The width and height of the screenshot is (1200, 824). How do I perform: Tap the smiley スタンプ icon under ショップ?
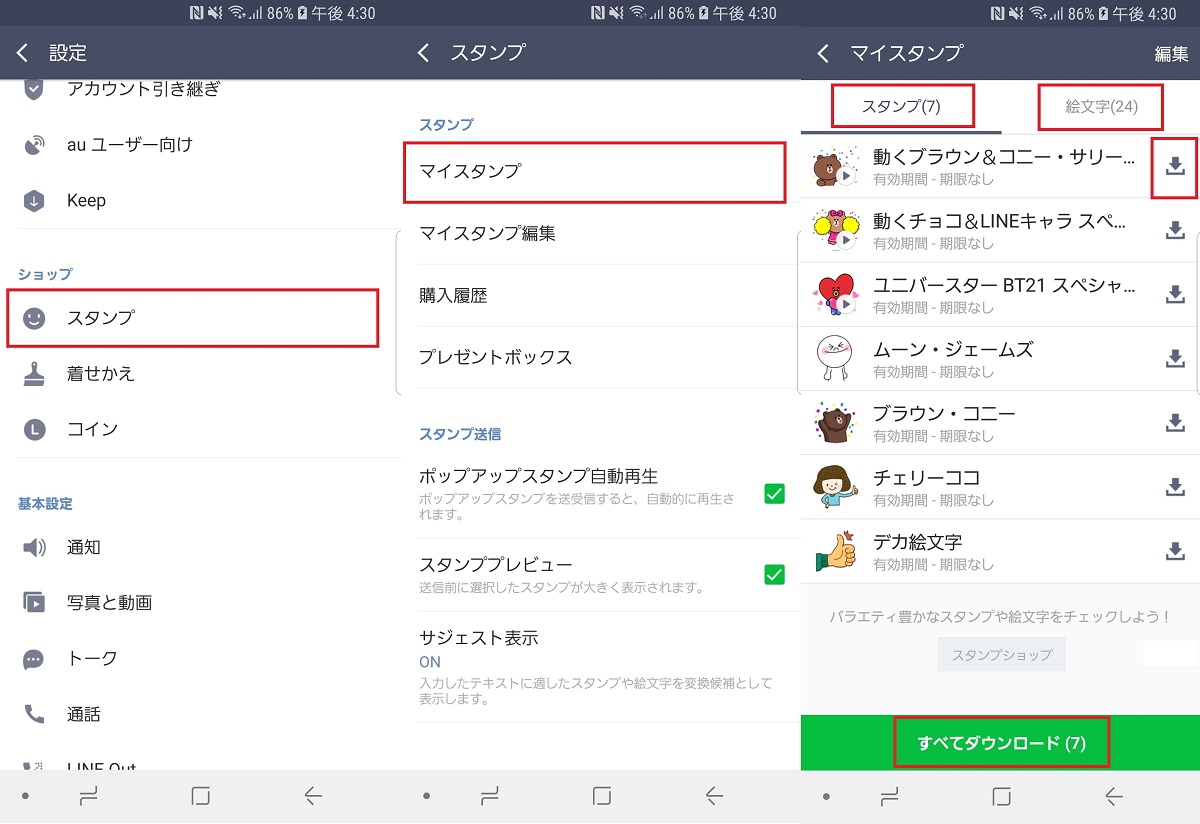click(34, 318)
